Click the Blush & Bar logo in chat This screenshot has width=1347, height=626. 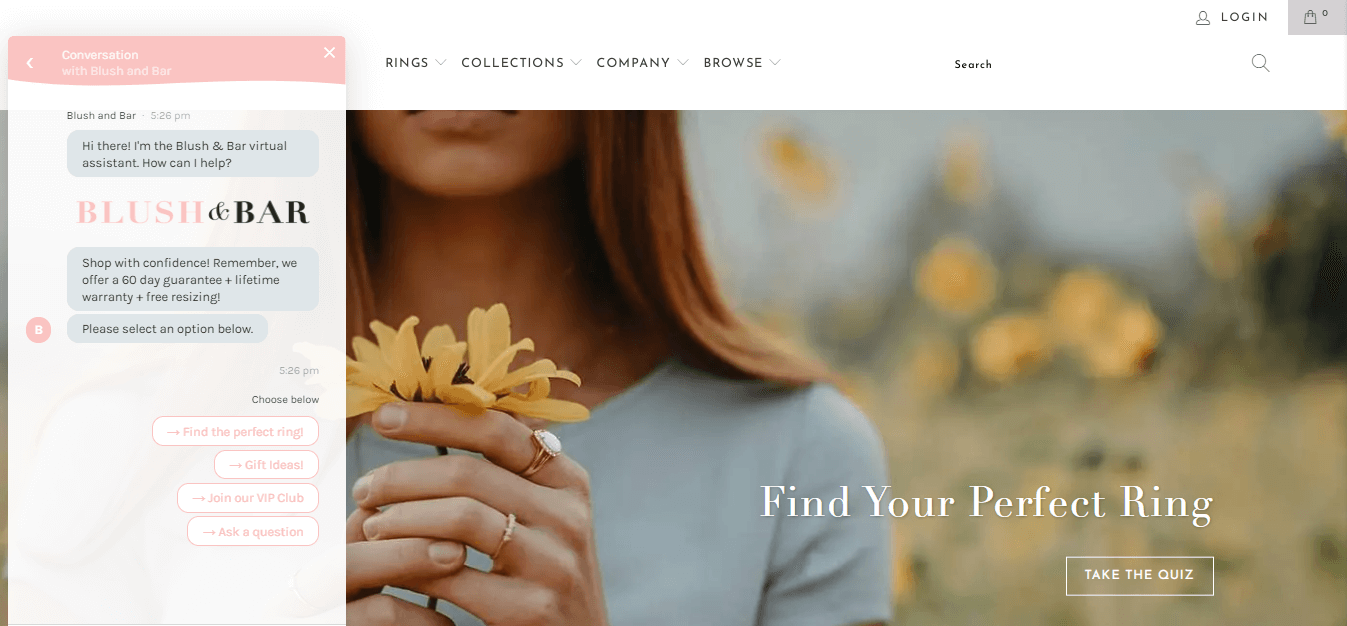point(193,212)
